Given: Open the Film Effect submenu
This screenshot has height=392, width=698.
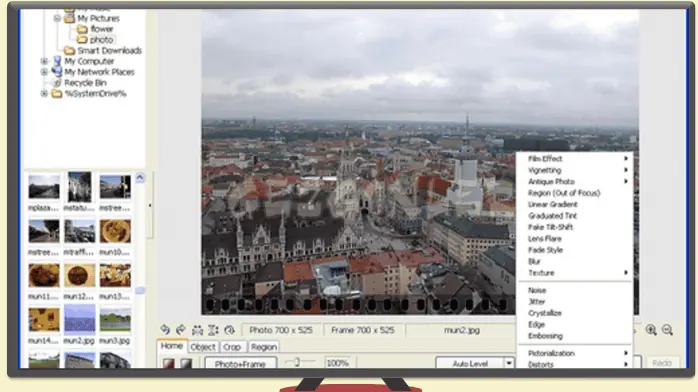Looking at the screenshot, I should pyautogui.click(x=575, y=158).
